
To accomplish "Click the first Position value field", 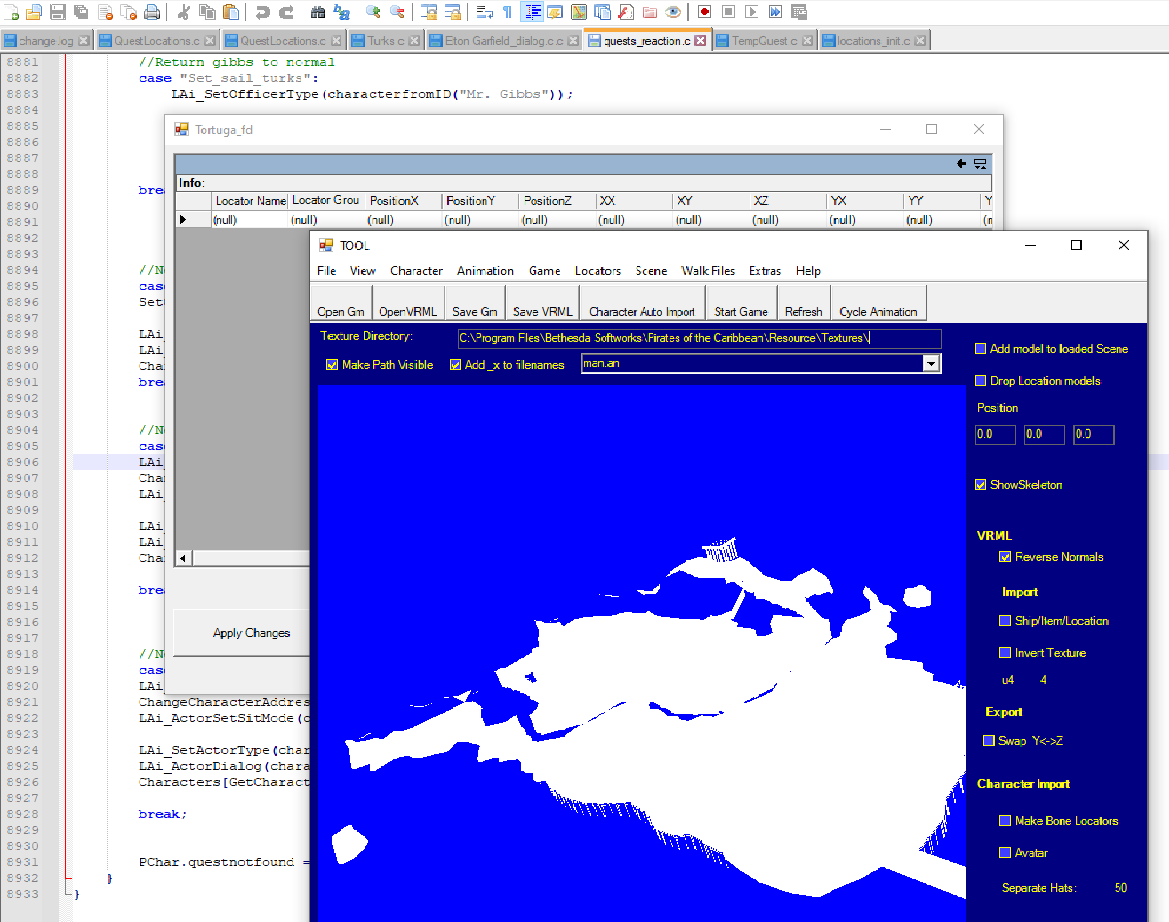I will (995, 434).
